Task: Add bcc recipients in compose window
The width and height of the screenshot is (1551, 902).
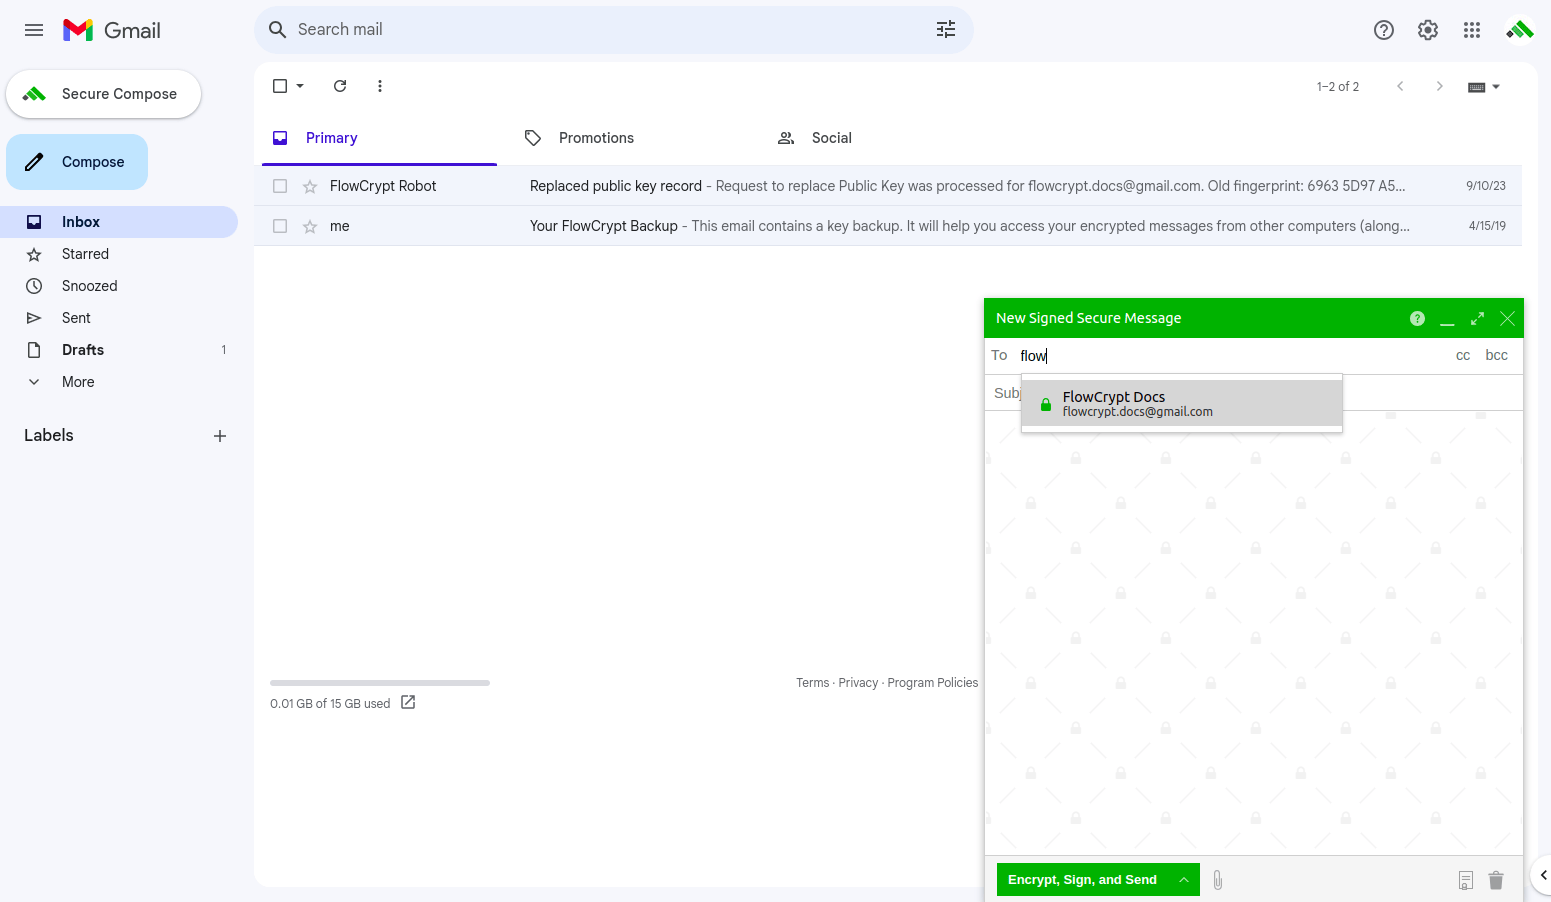Action: (x=1496, y=356)
